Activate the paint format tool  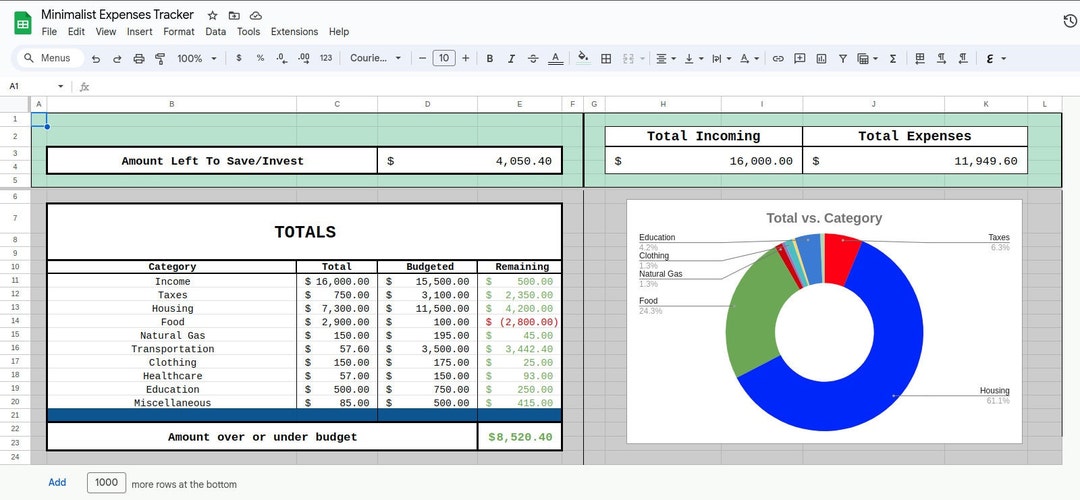point(160,59)
